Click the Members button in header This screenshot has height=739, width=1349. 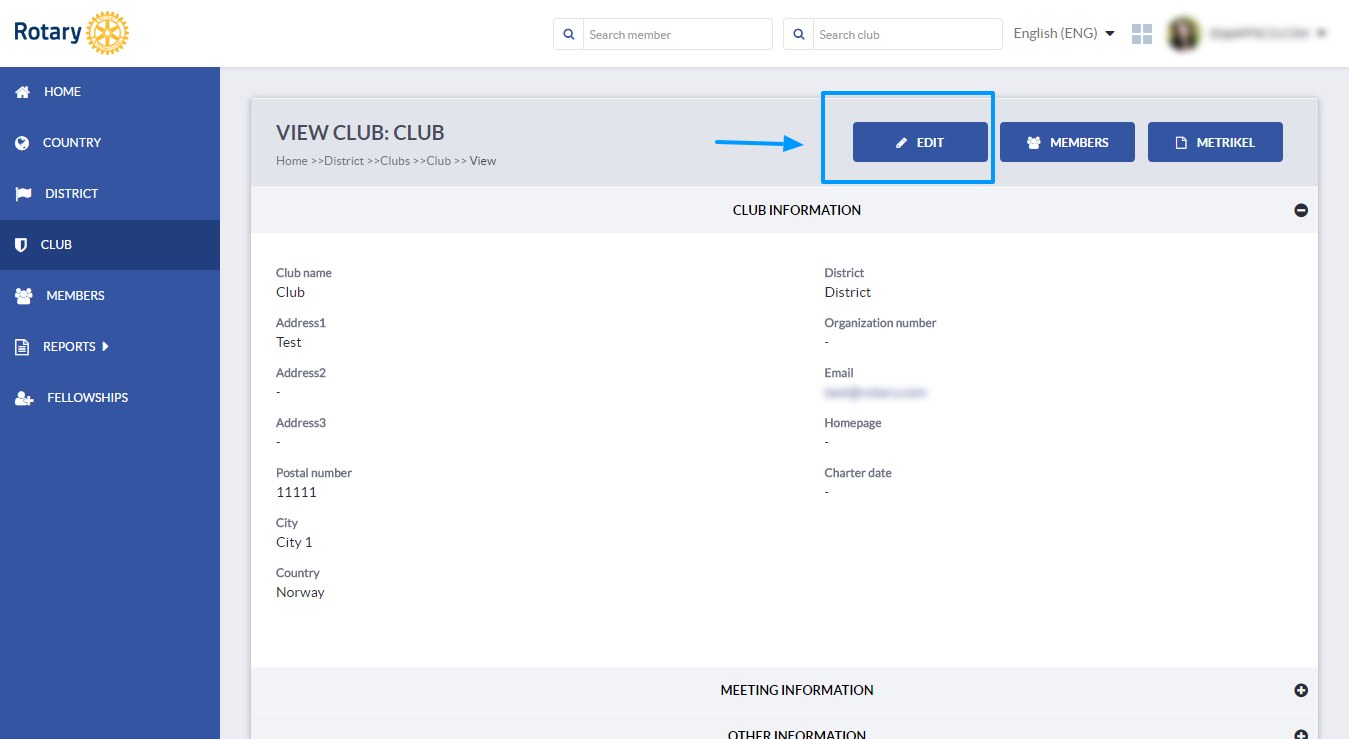click(1067, 142)
